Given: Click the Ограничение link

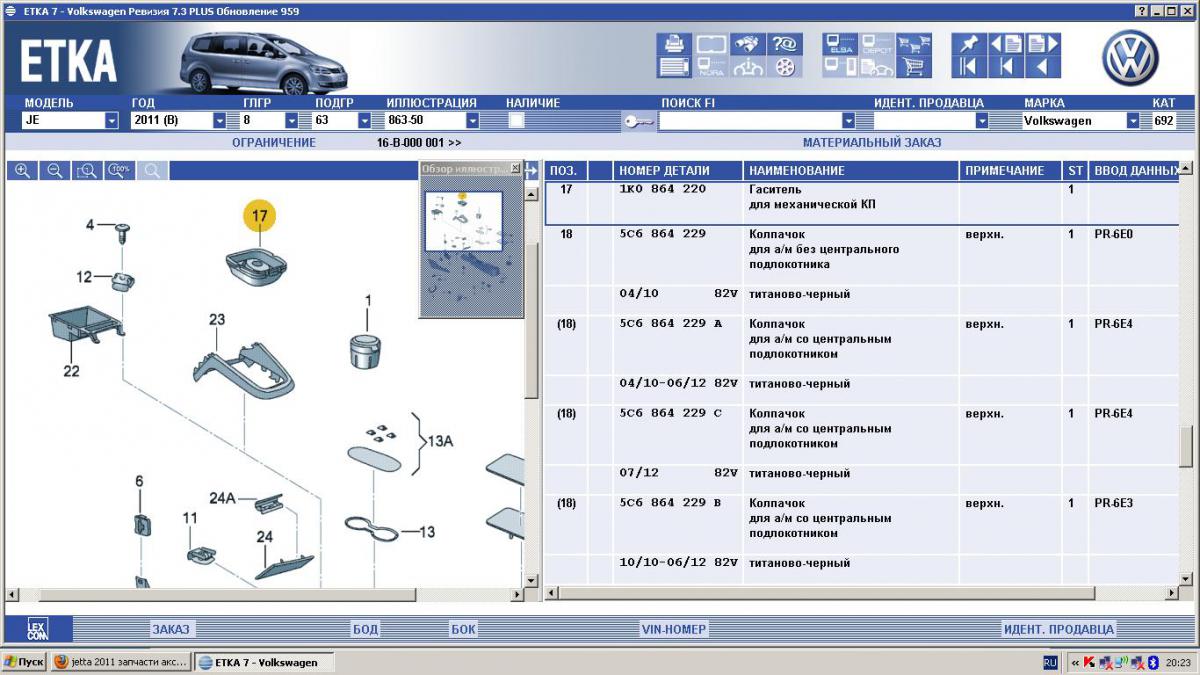Looking at the screenshot, I should 274,143.
